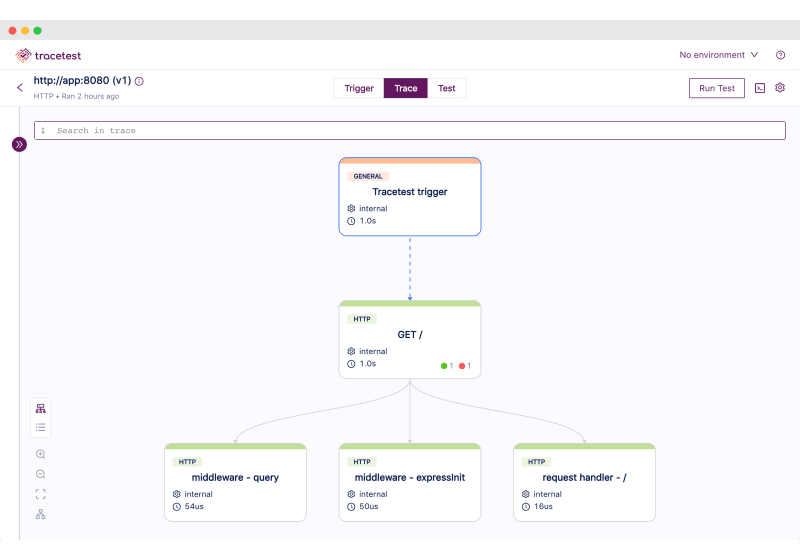The image size is (800, 560).
Task: Click the gear icon on GET / node
Action: tap(351, 351)
